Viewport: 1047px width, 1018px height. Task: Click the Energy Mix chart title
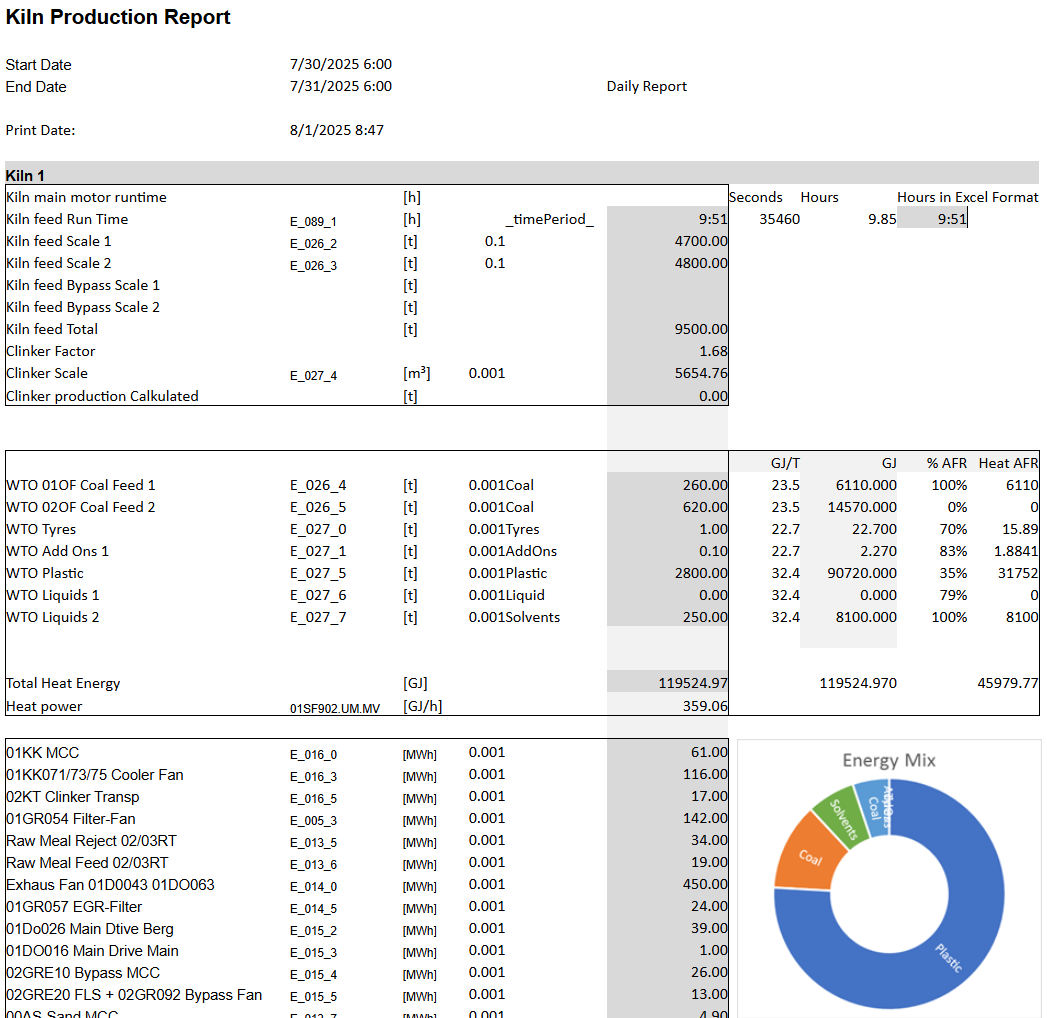click(x=888, y=760)
